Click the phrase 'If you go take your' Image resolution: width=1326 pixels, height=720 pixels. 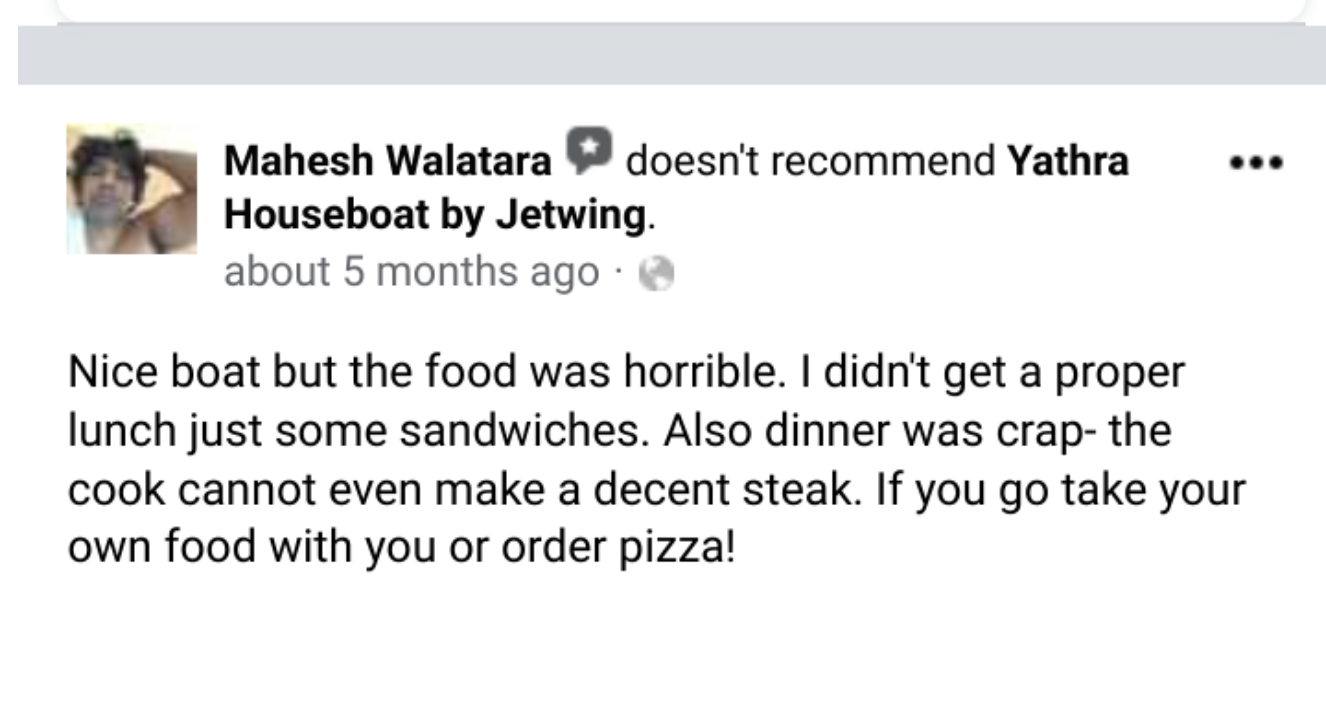(x=1060, y=493)
